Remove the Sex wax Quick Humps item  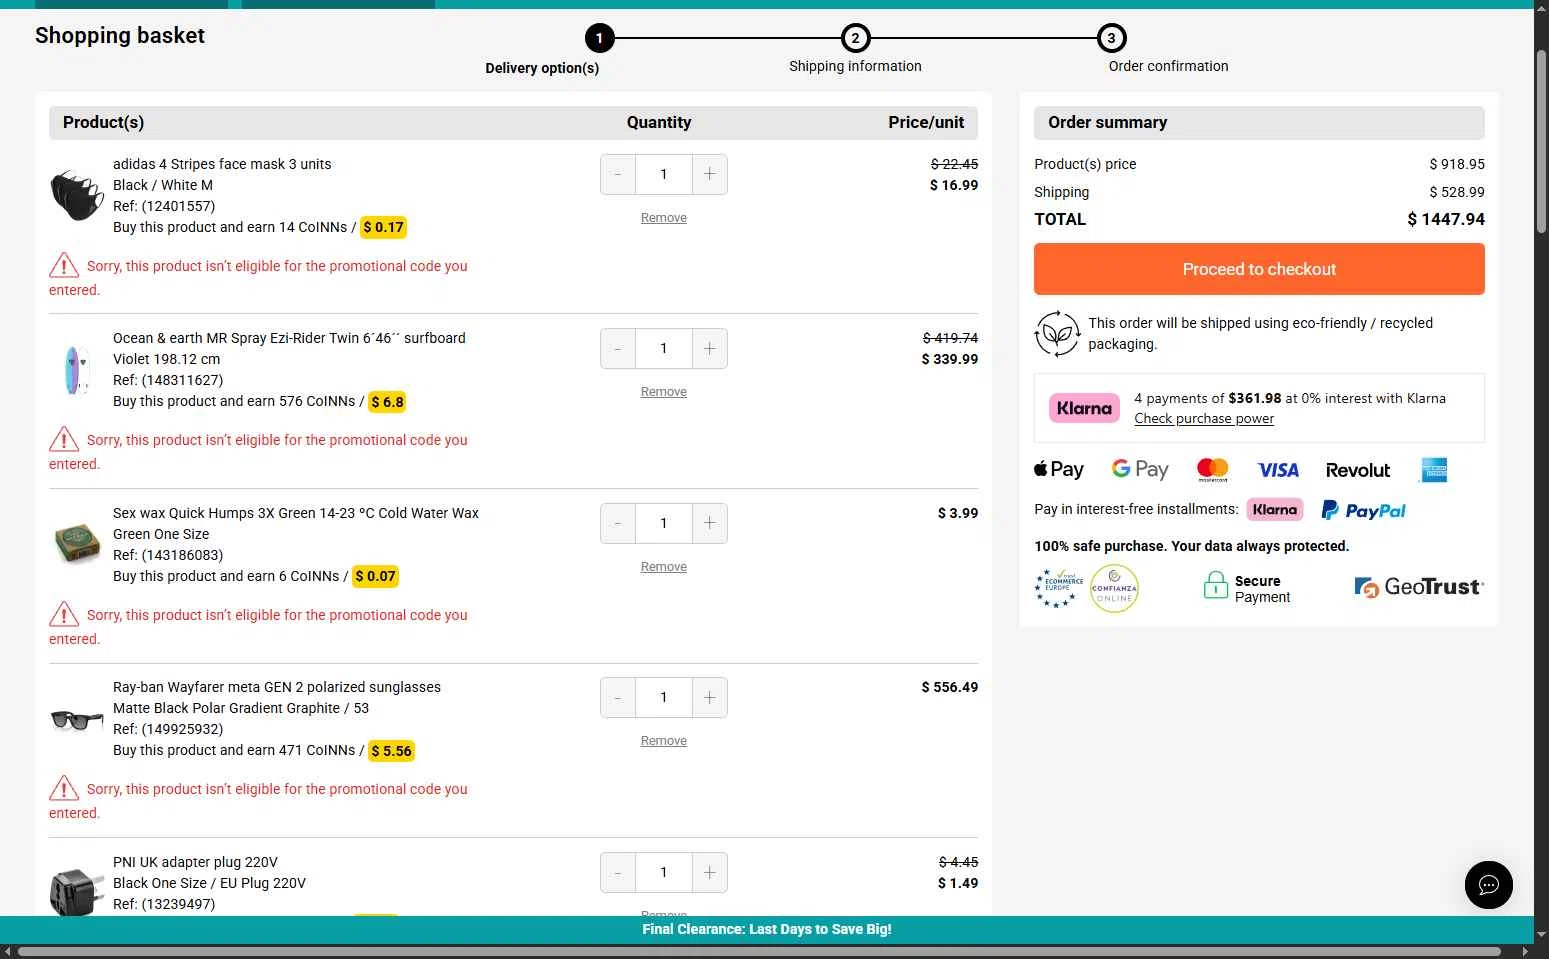point(664,567)
